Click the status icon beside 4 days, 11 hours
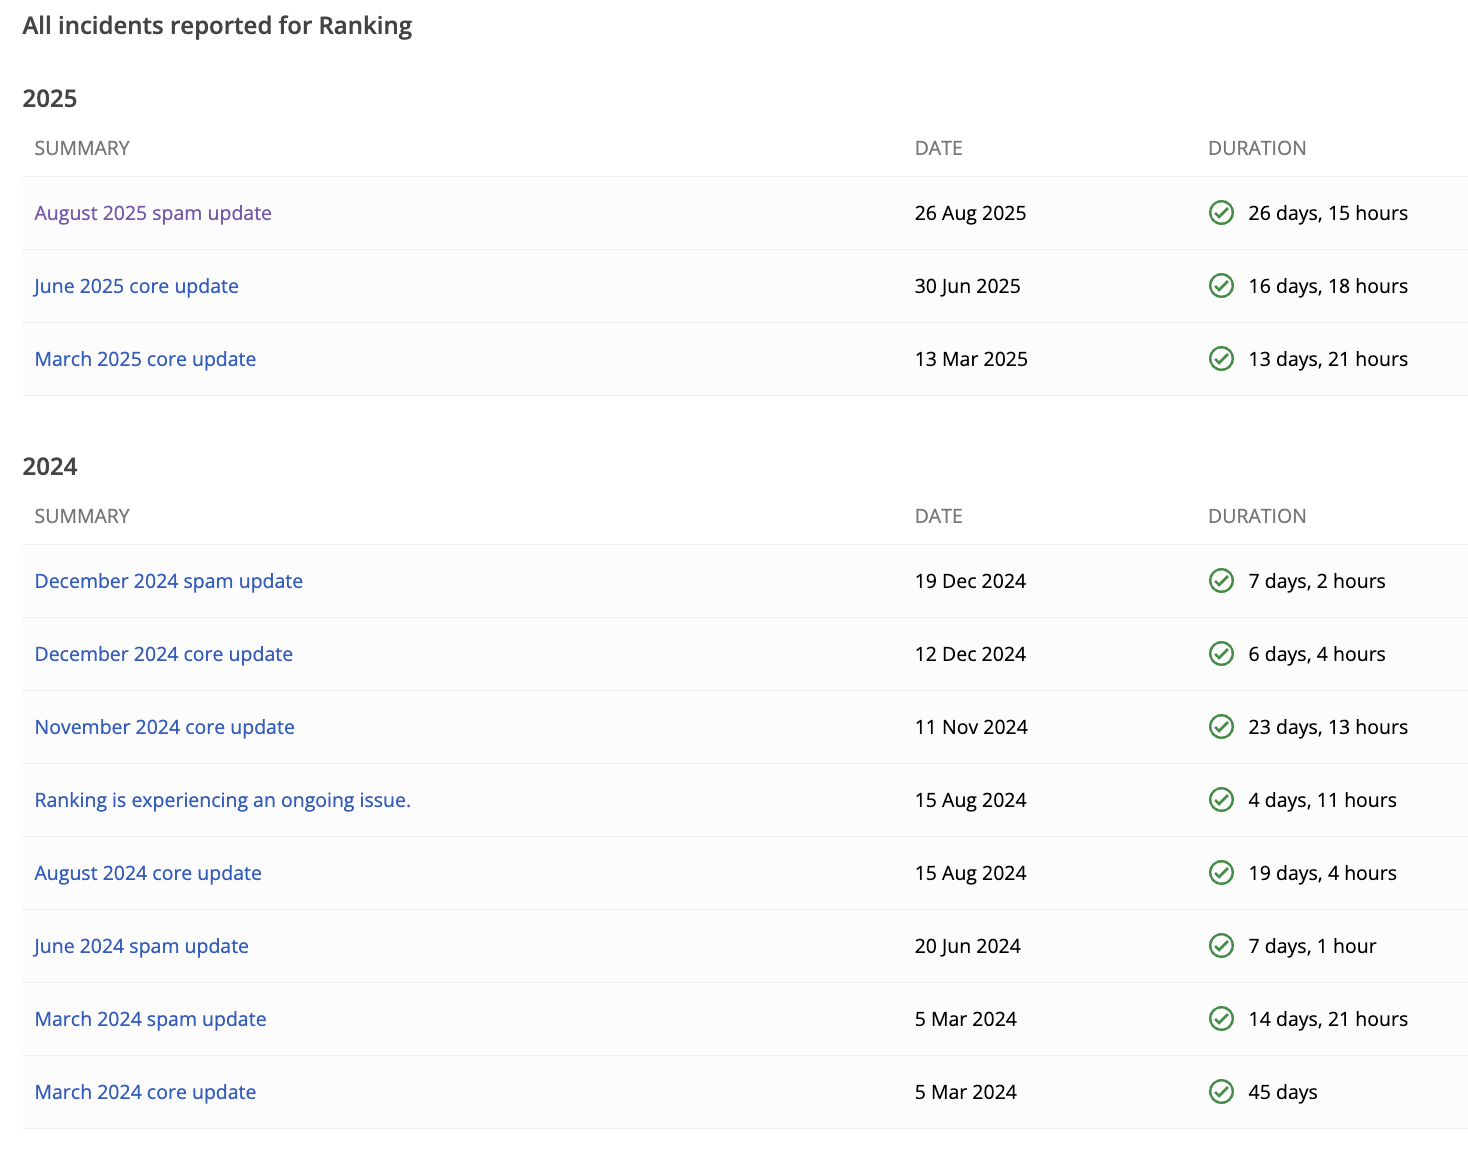This screenshot has width=1468, height=1156. (1221, 800)
